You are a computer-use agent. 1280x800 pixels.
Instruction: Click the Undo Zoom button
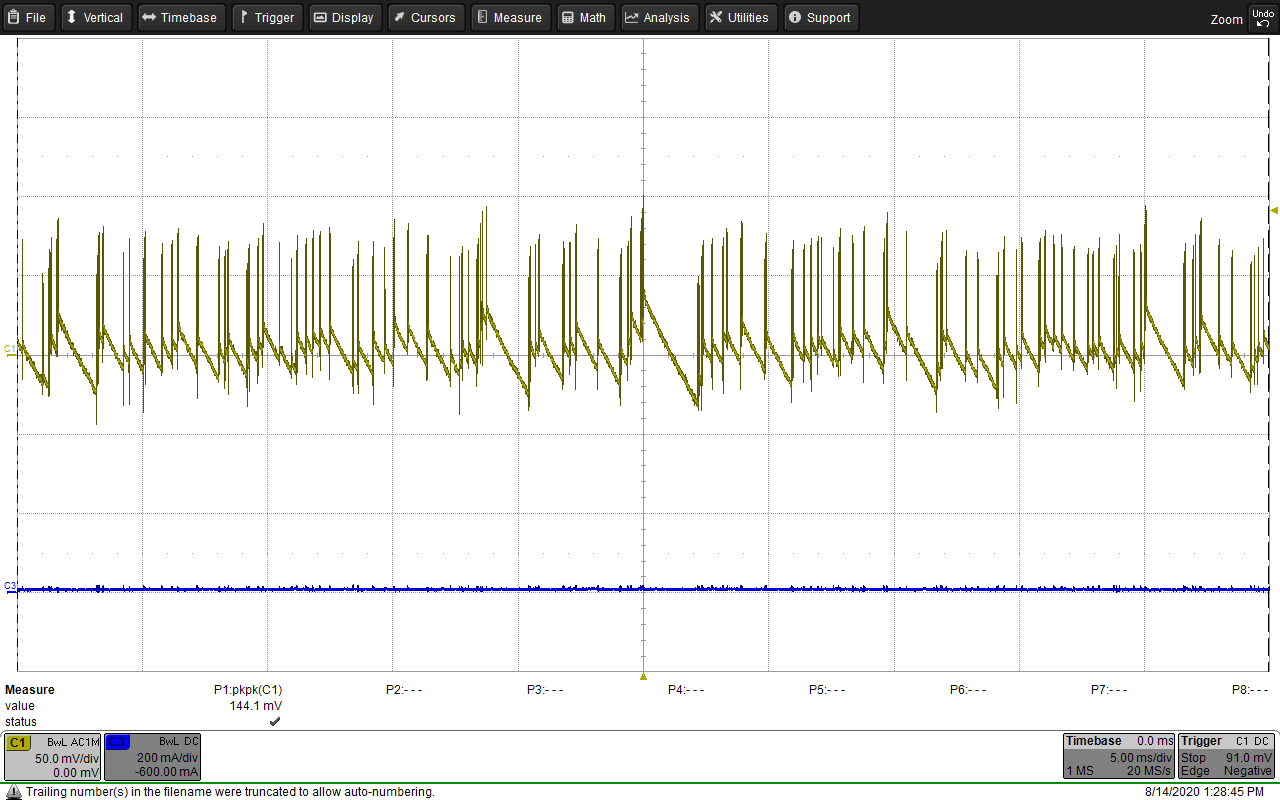coord(1263,18)
